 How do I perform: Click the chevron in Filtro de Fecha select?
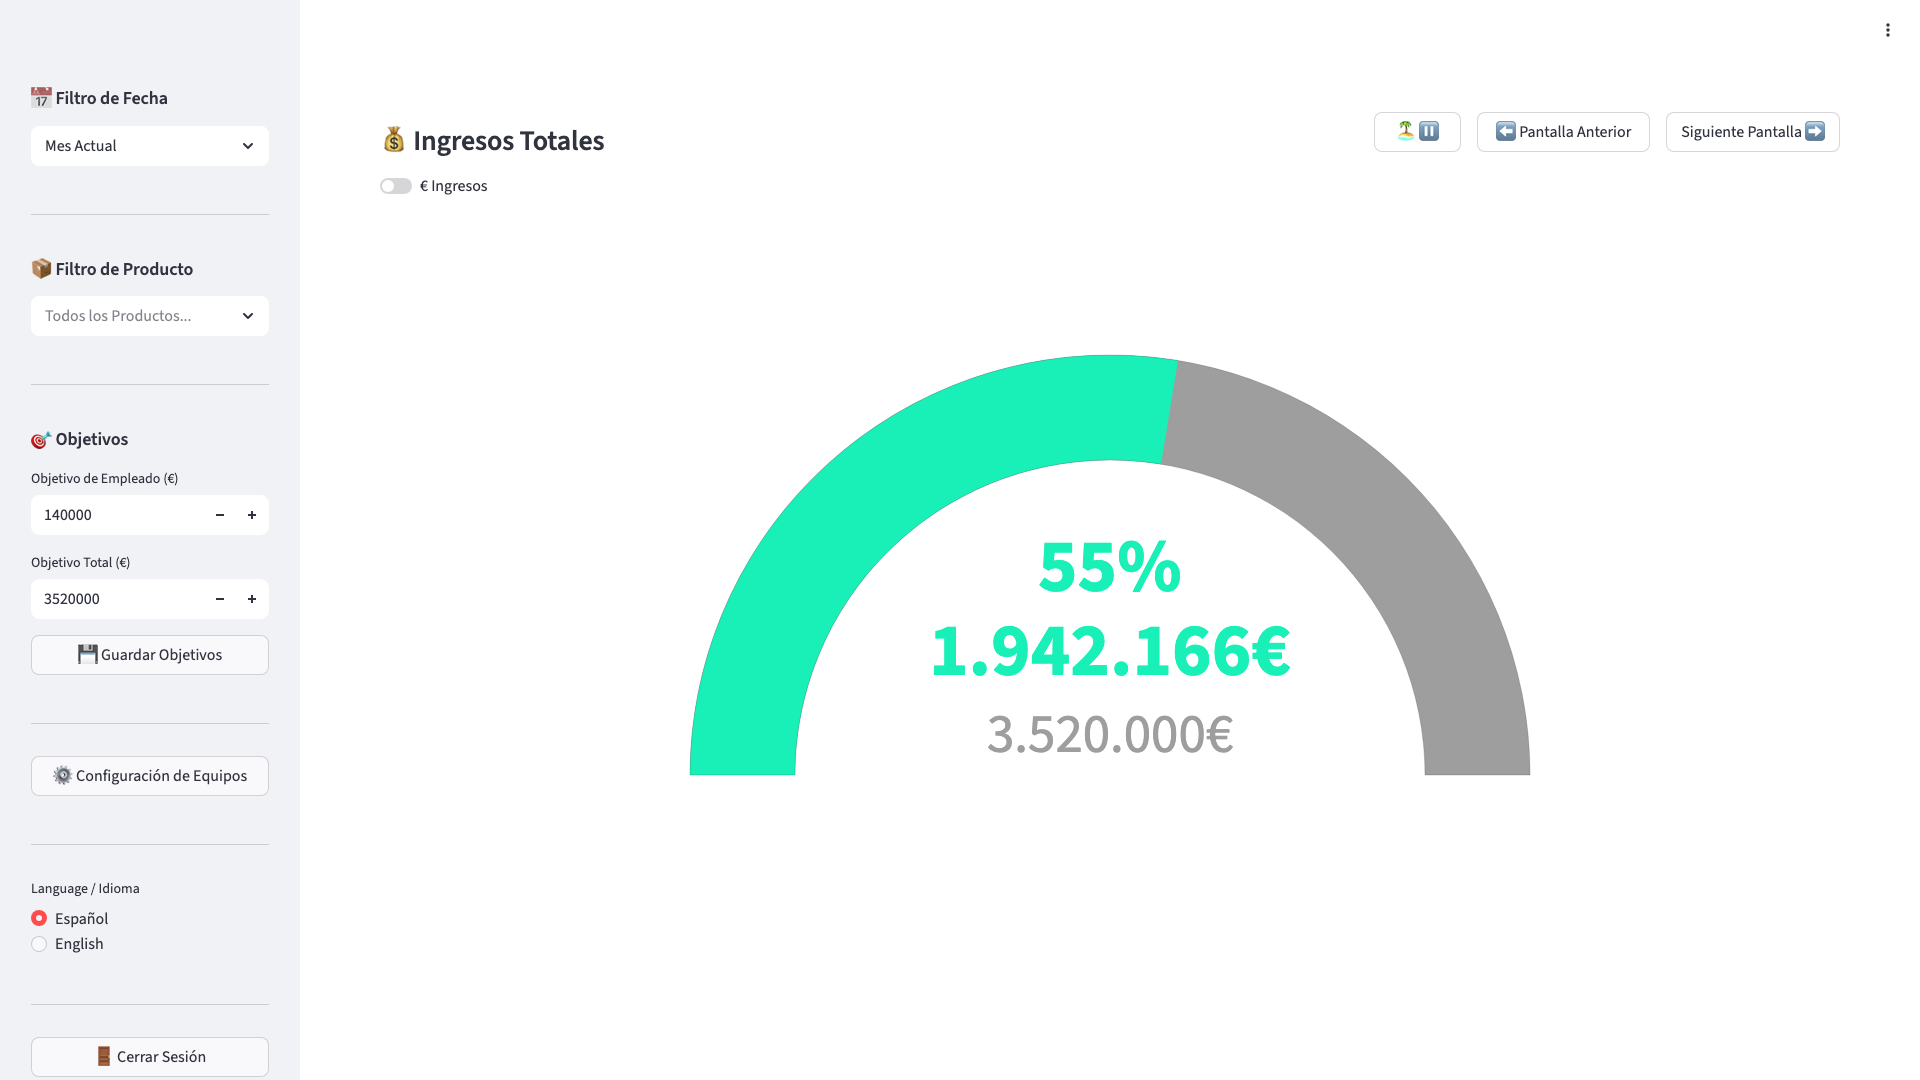click(248, 146)
